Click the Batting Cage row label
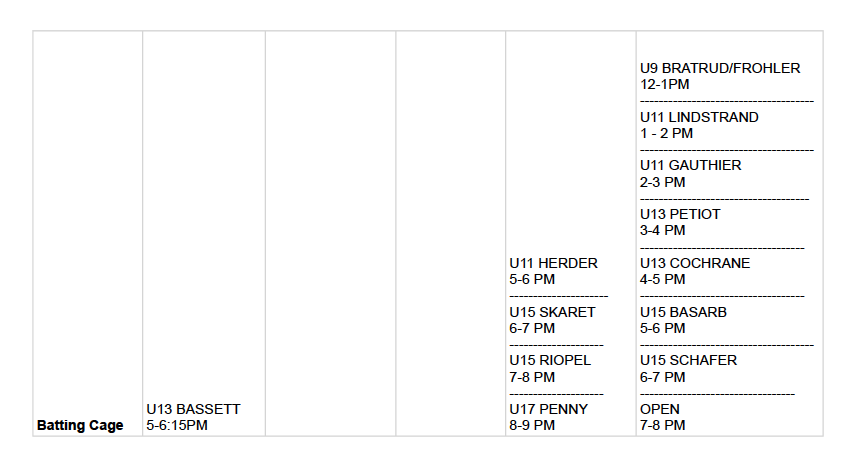Viewport: 866px width, 476px height. point(80,425)
